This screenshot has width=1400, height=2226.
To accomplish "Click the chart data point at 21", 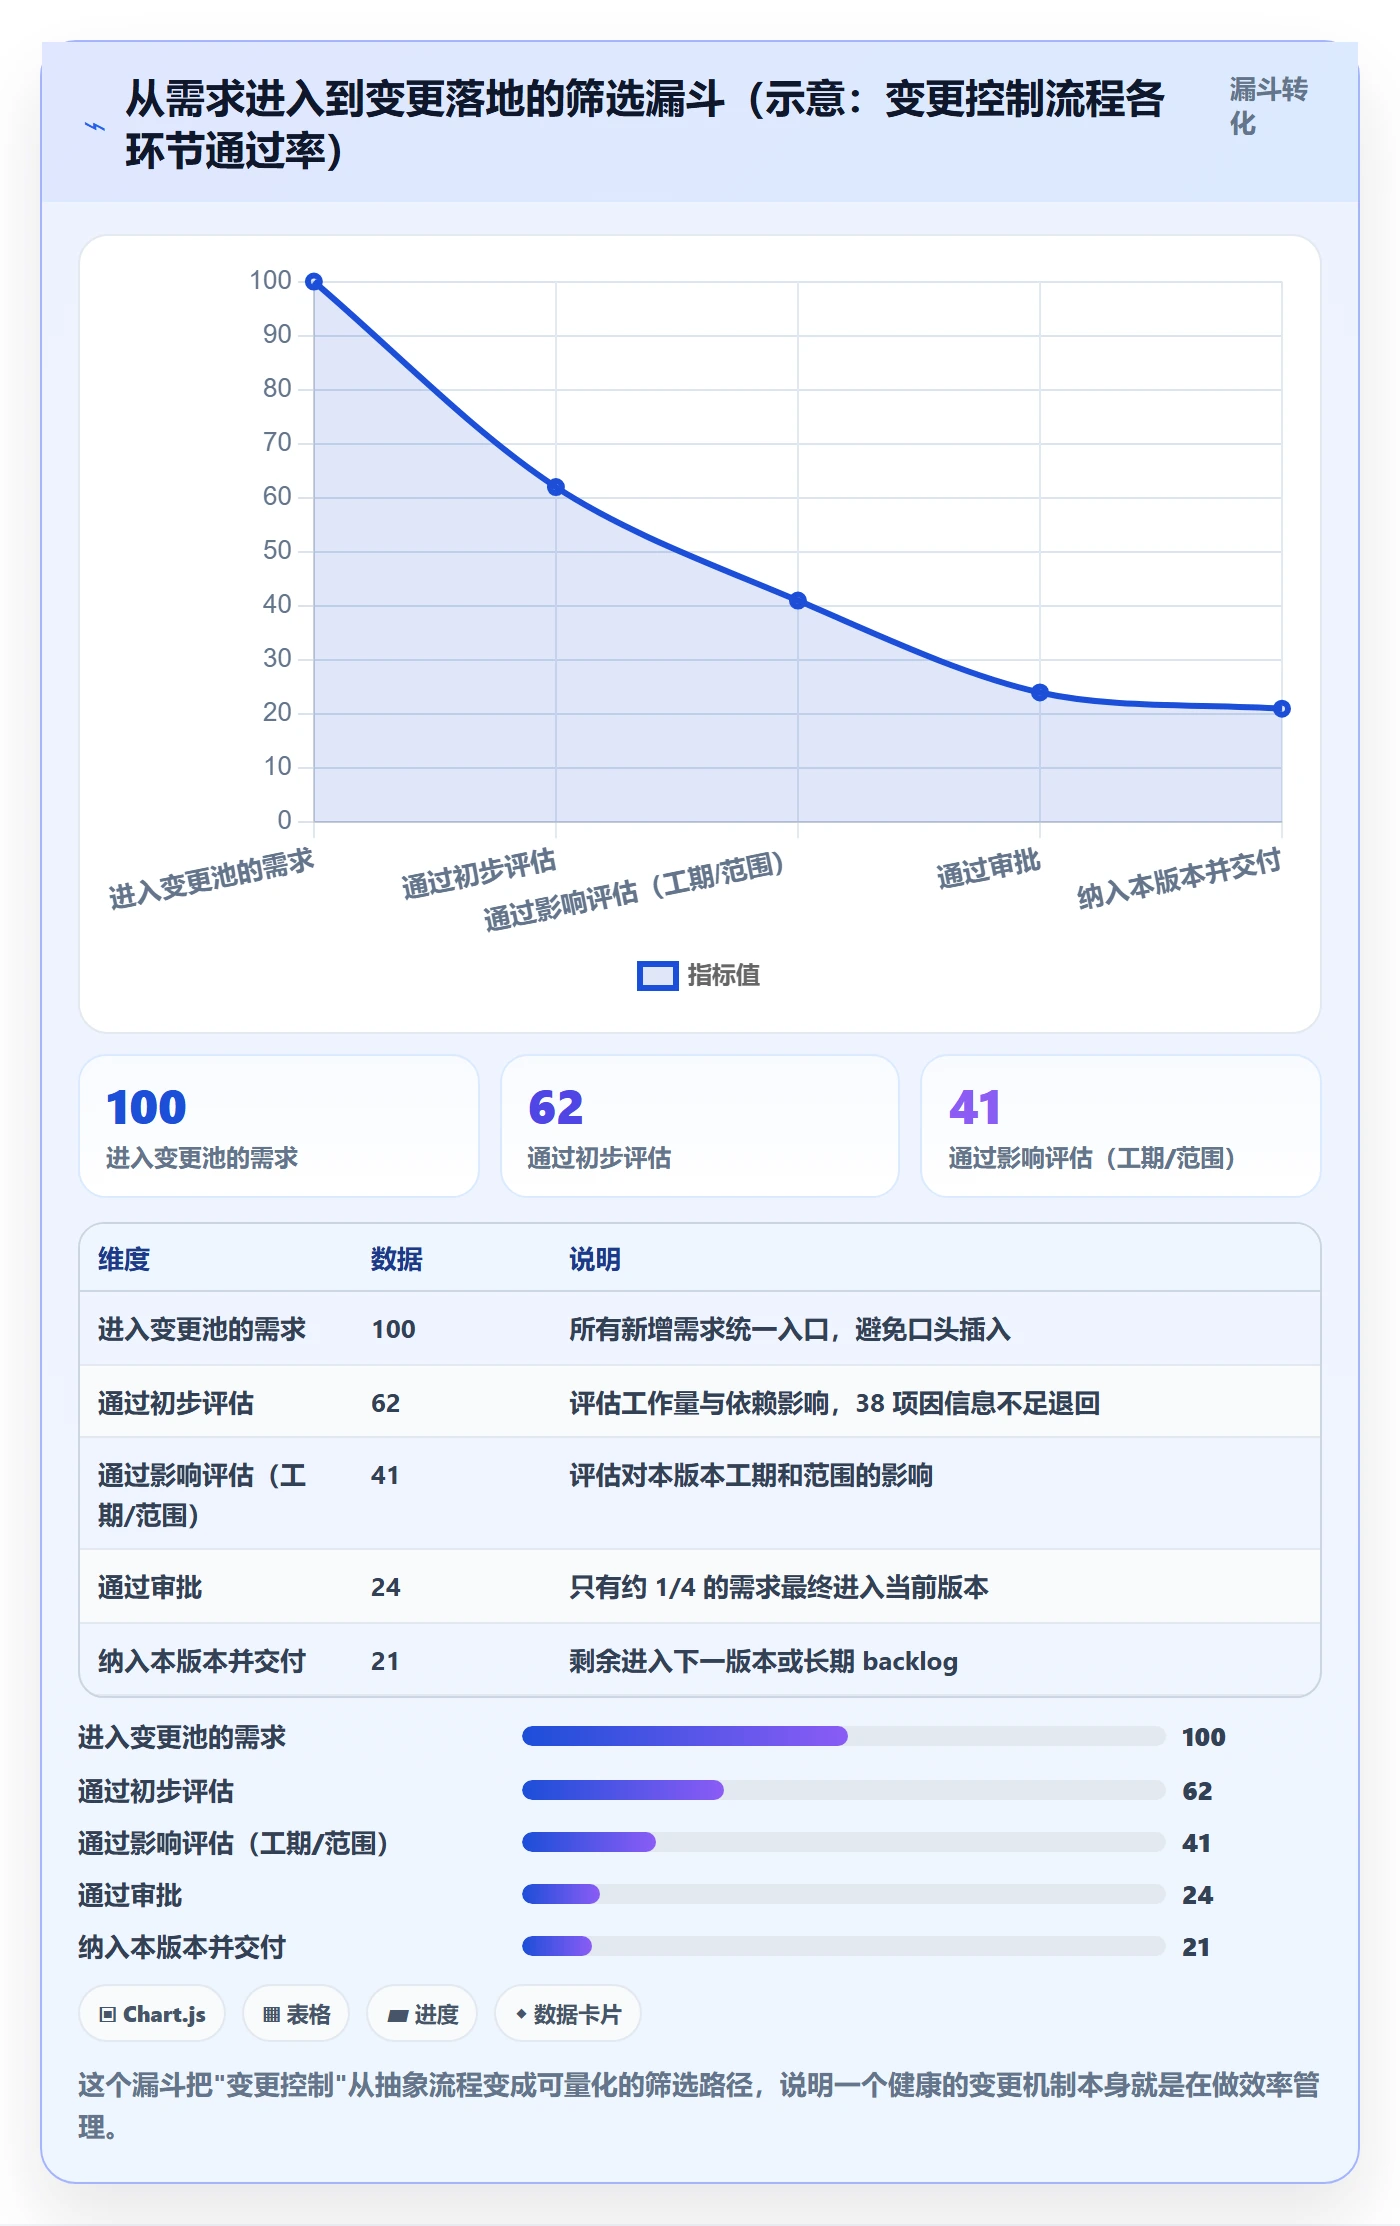I will click(1282, 709).
